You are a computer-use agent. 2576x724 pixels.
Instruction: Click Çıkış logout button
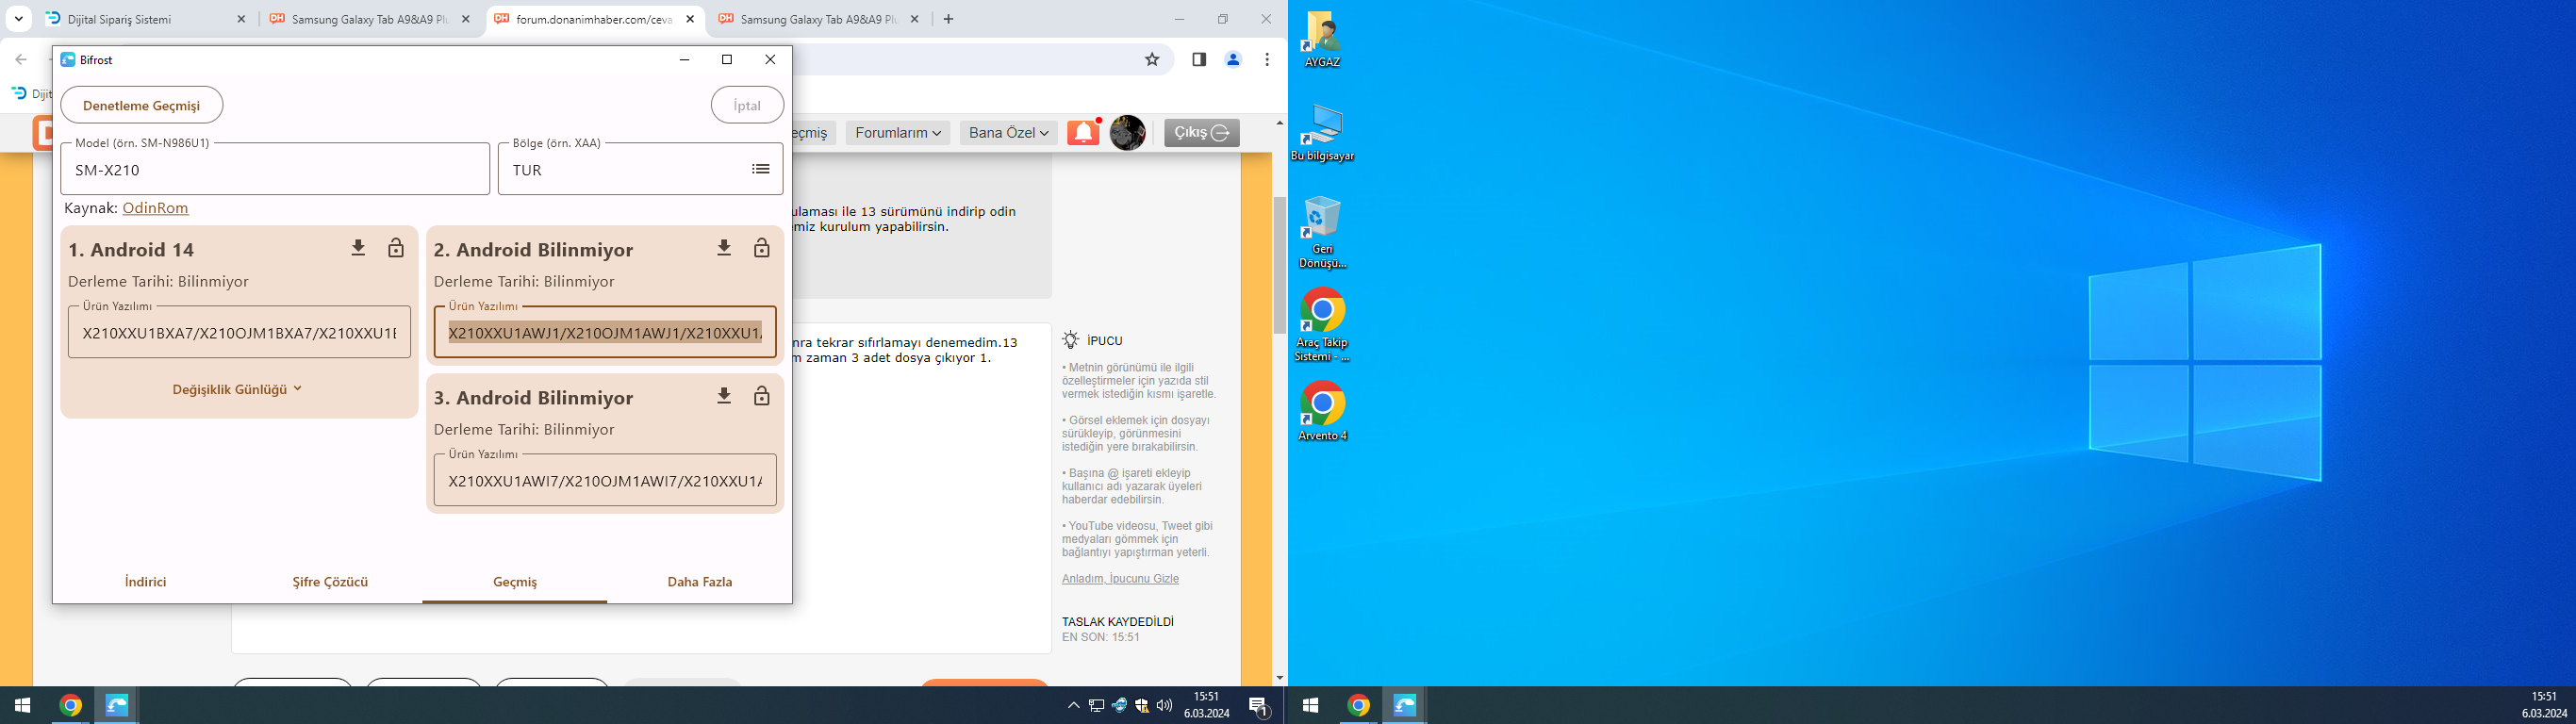coord(1201,133)
